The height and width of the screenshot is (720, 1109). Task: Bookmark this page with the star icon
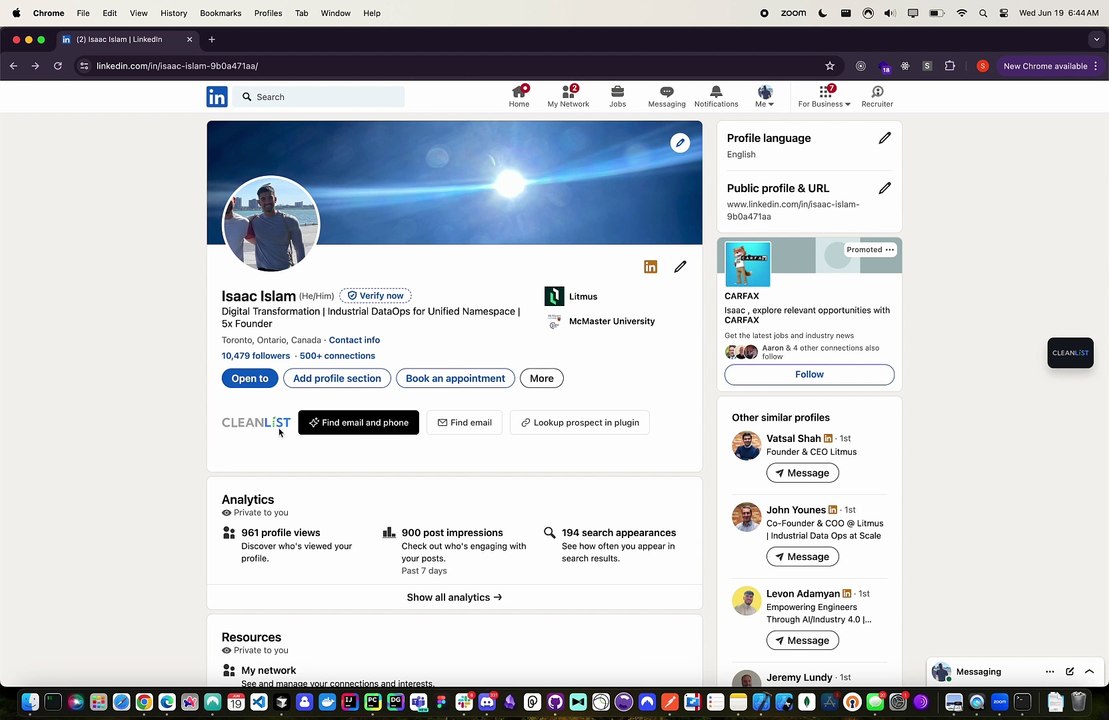point(830,66)
